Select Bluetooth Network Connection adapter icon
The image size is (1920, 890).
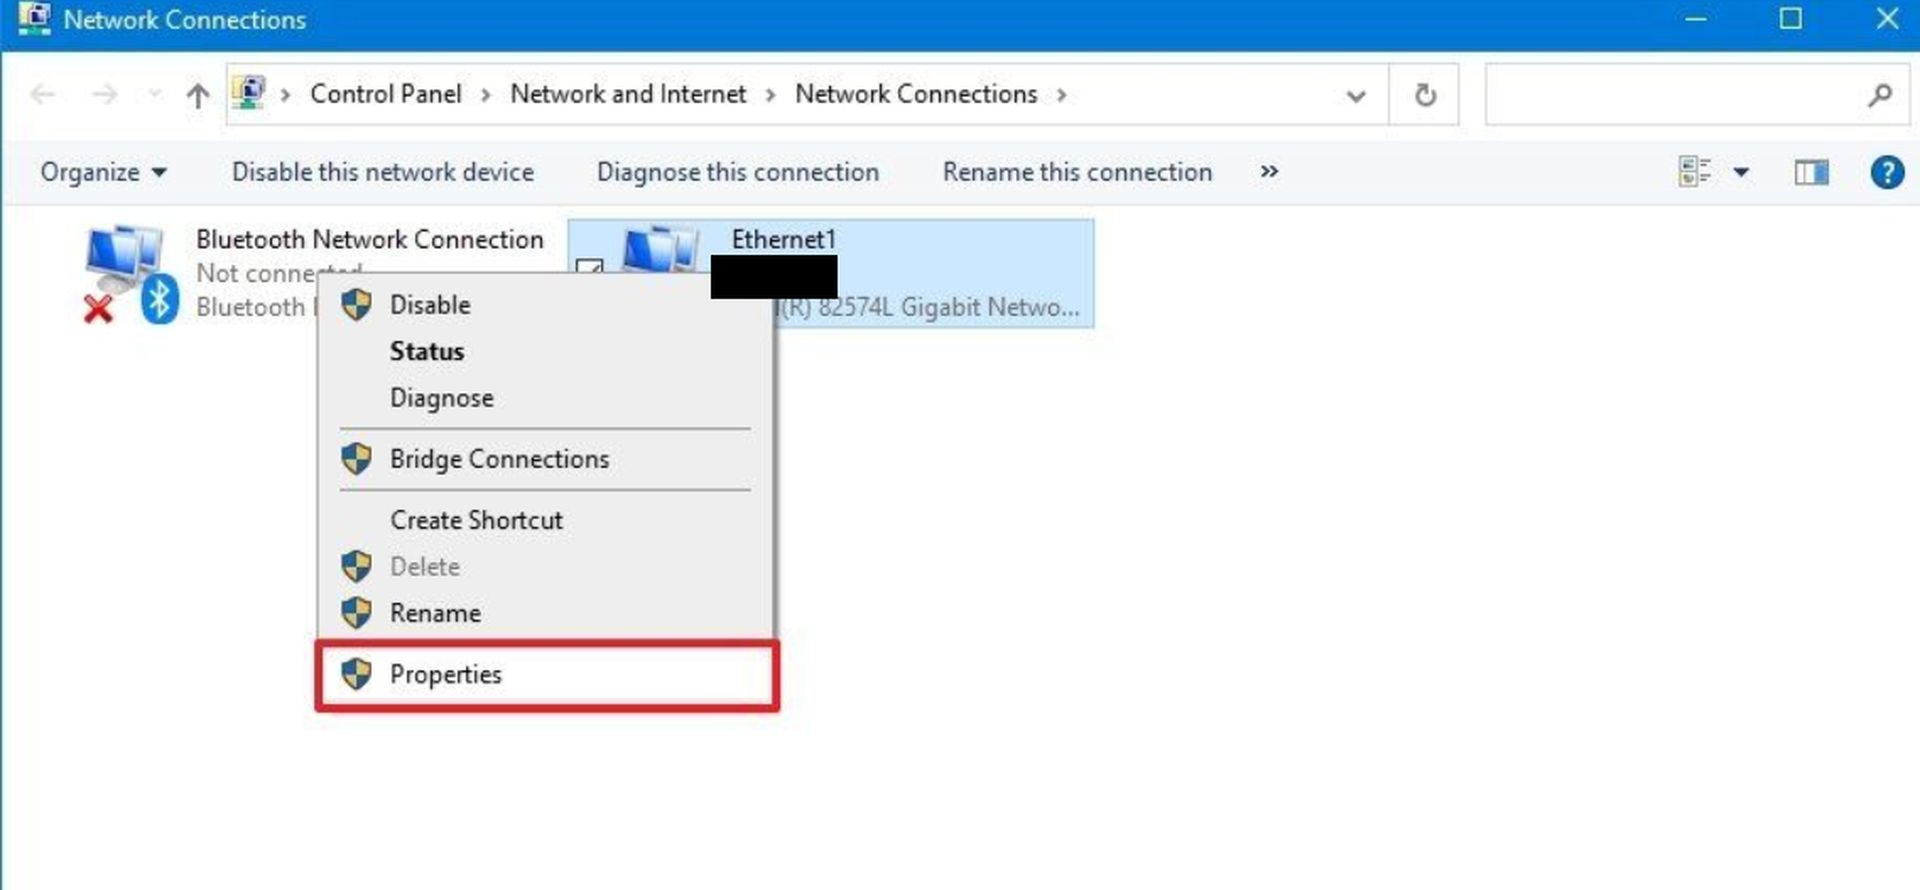click(x=130, y=273)
